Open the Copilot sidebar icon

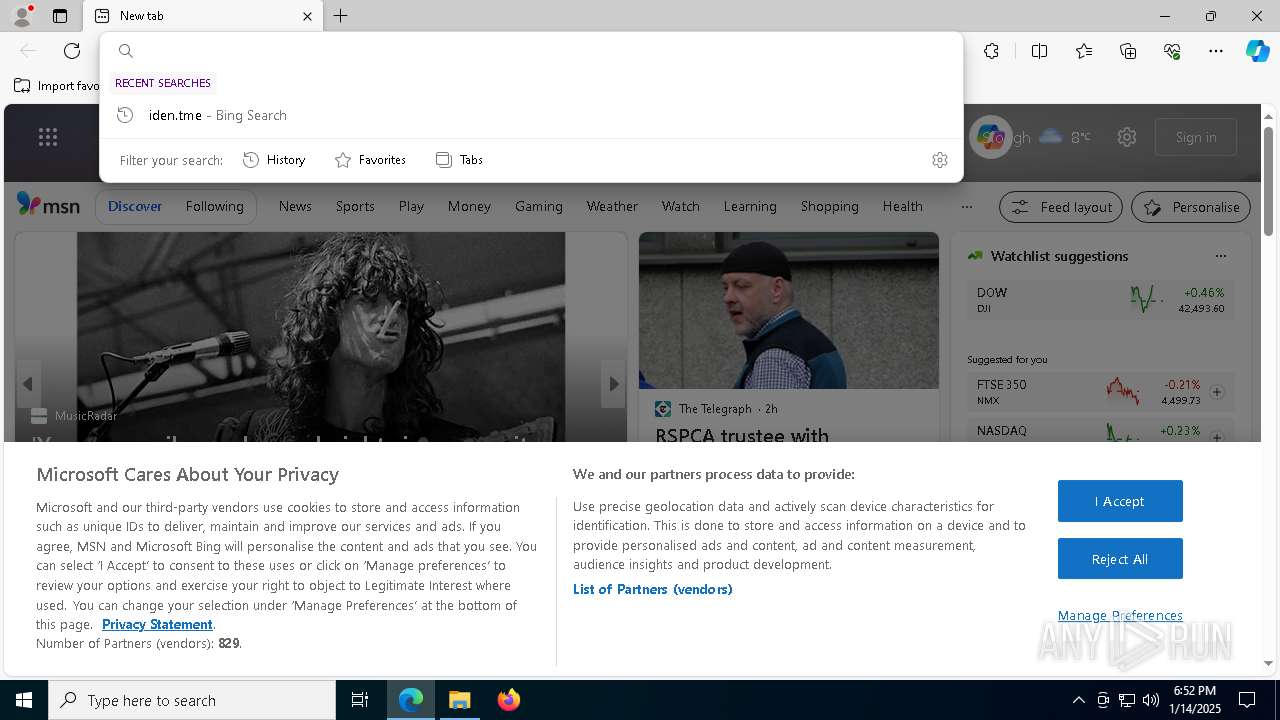coord(1257,51)
